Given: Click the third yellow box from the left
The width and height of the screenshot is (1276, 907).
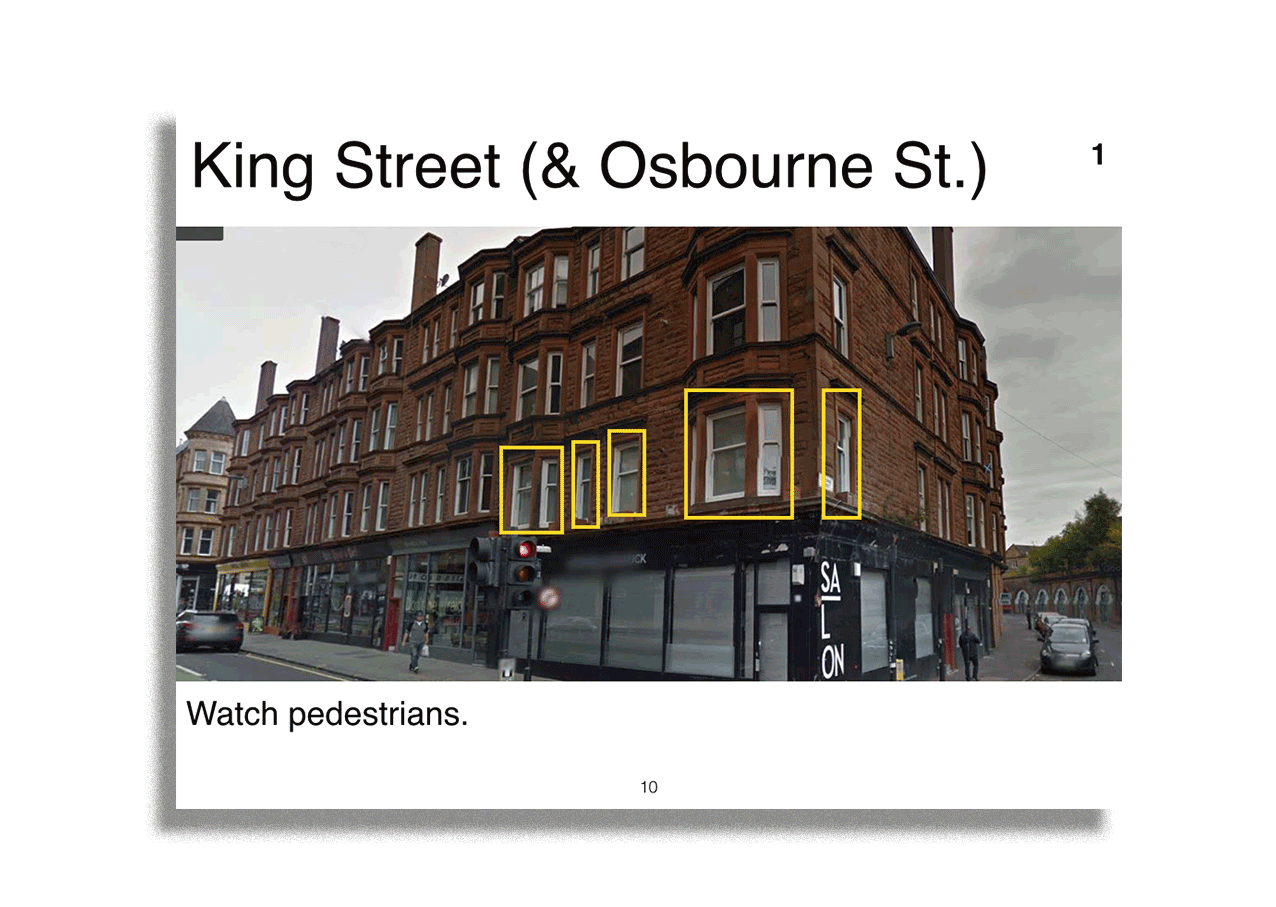Looking at the screenshot, I should (x=627, y=473).
